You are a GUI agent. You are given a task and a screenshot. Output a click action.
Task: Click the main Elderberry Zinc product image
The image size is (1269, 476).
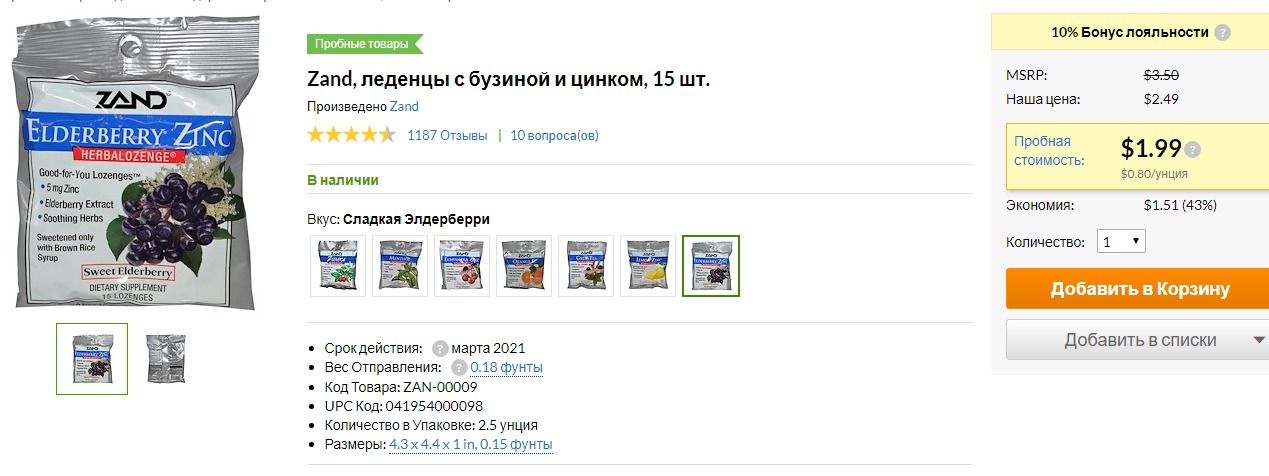tap(135, 163)
